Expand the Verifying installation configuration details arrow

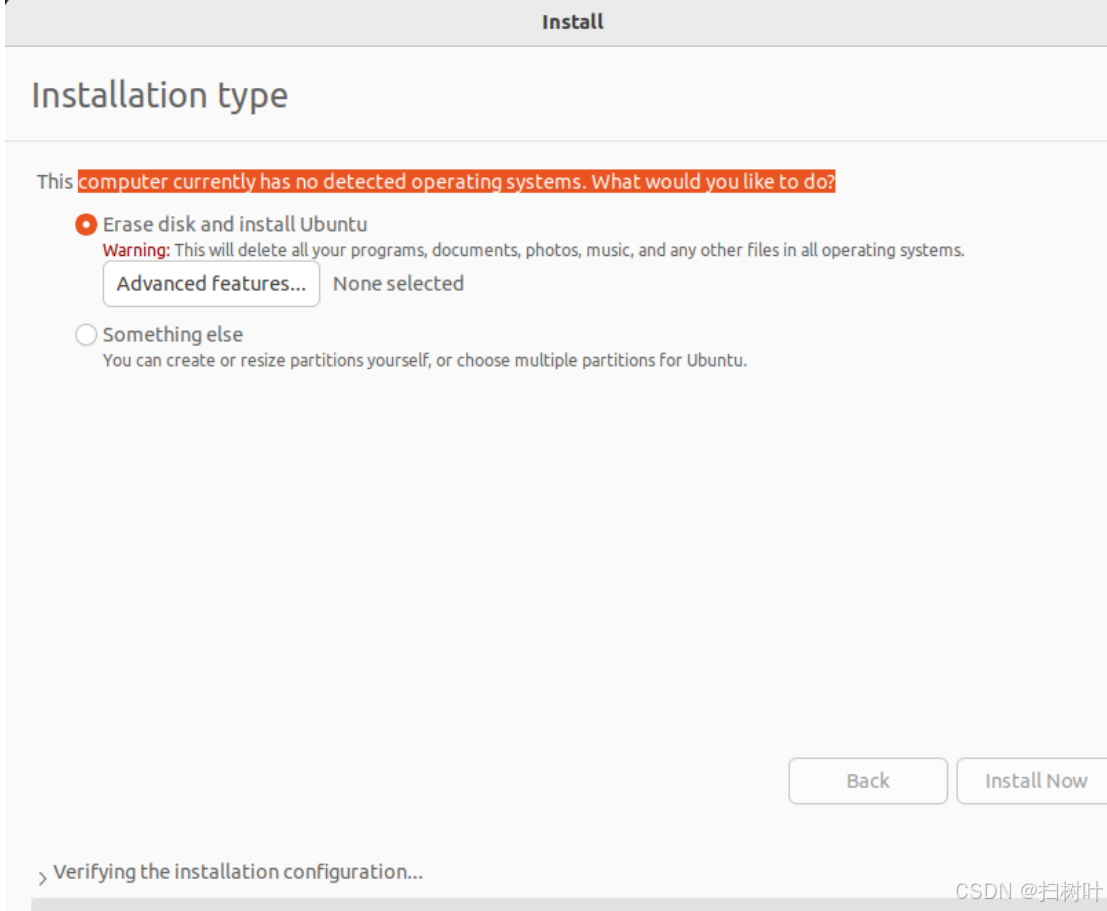(42, 877)
